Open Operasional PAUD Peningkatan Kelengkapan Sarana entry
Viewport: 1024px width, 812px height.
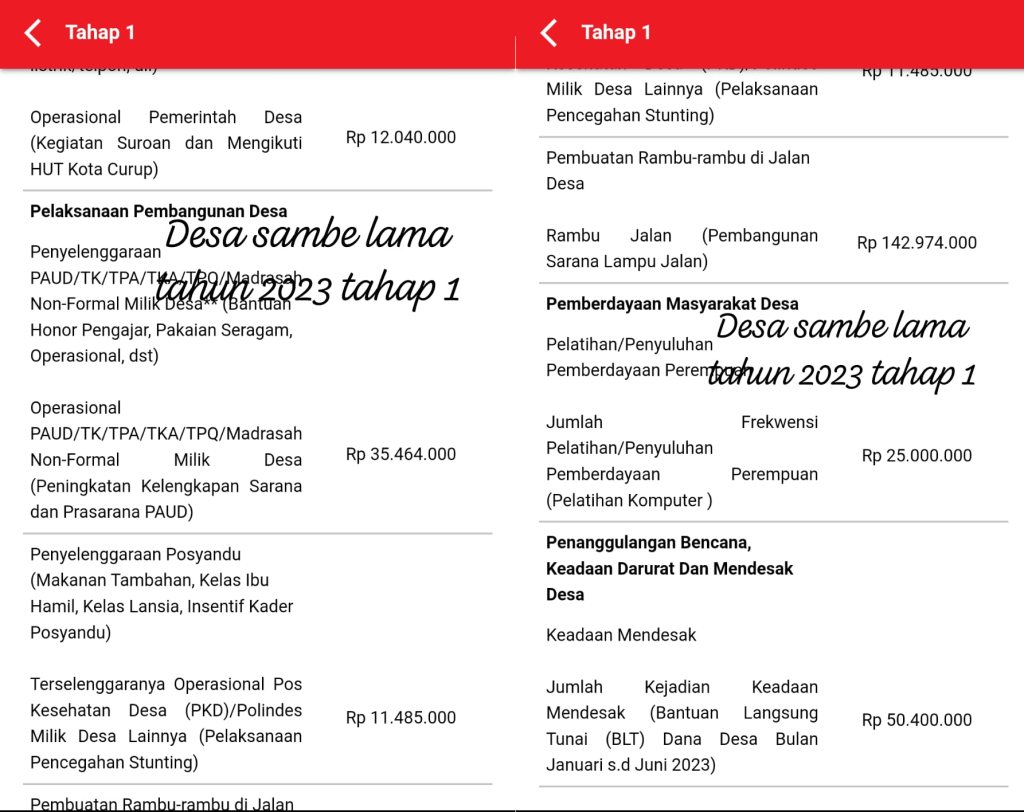pyautogui.click(x=166, y=460)
